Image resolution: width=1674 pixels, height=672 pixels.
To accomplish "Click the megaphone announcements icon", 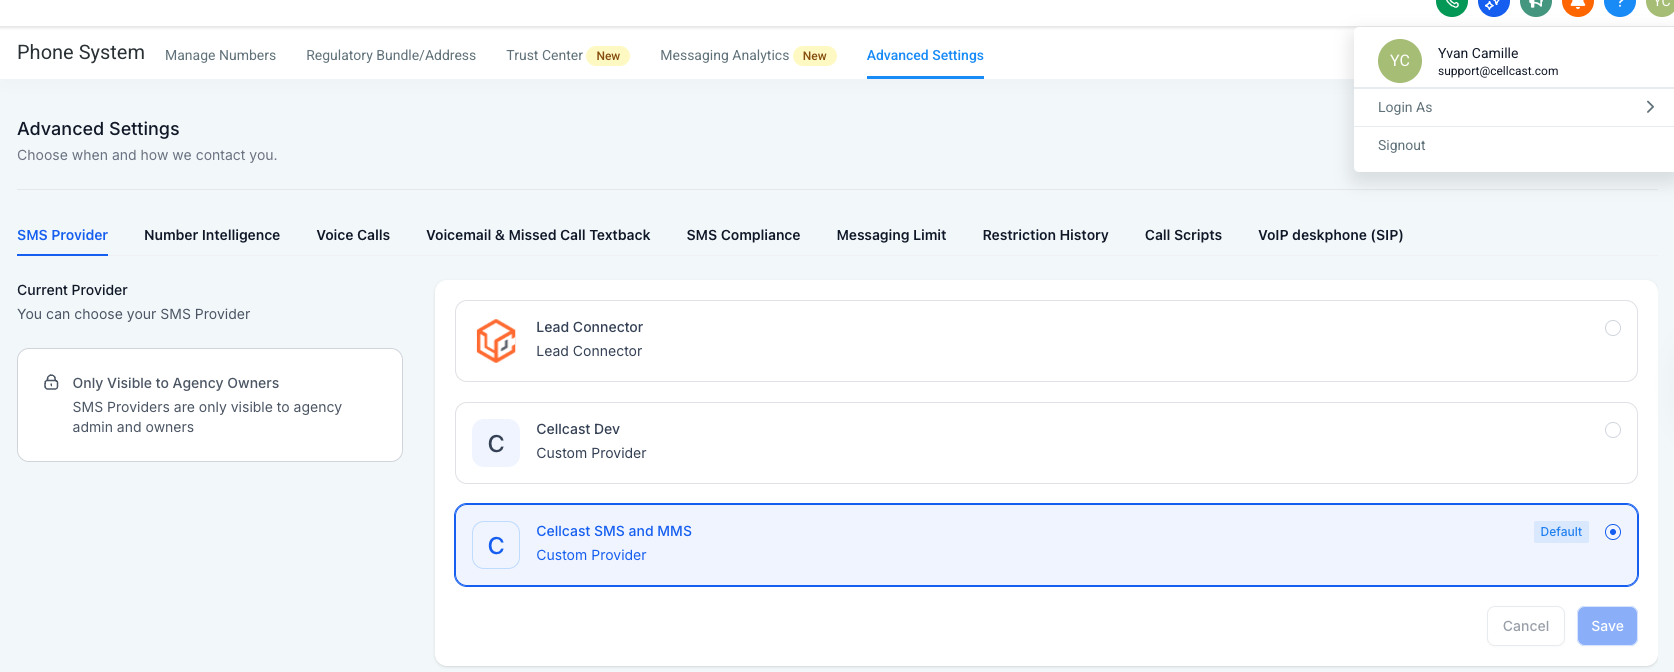I will [x=1535, y=5].
